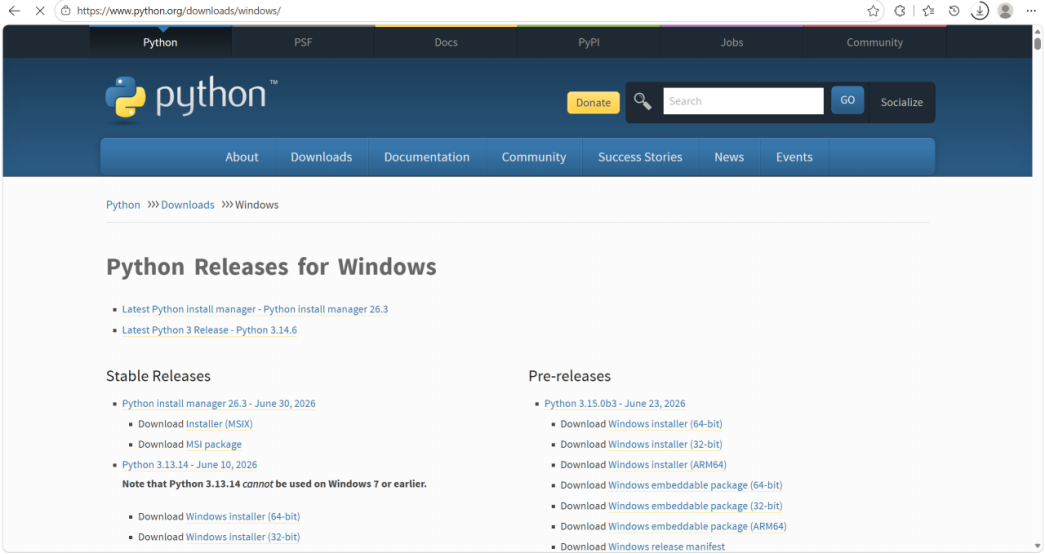This screenshot has height=554, width=1045.
Task: Click the magnifying glass search icon
Action: 642,101
